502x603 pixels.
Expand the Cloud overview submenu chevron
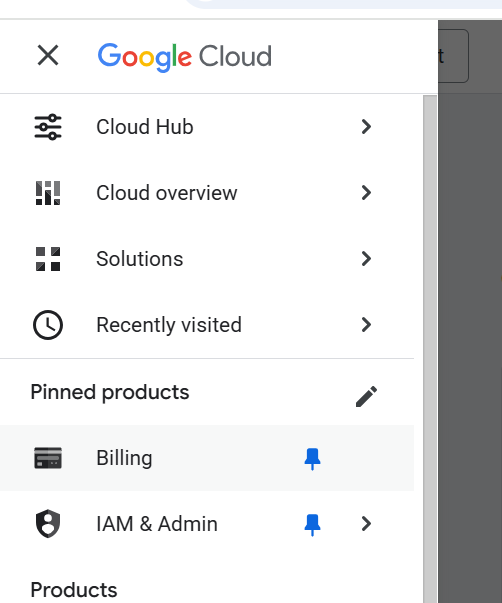click(x=367, y=193)
